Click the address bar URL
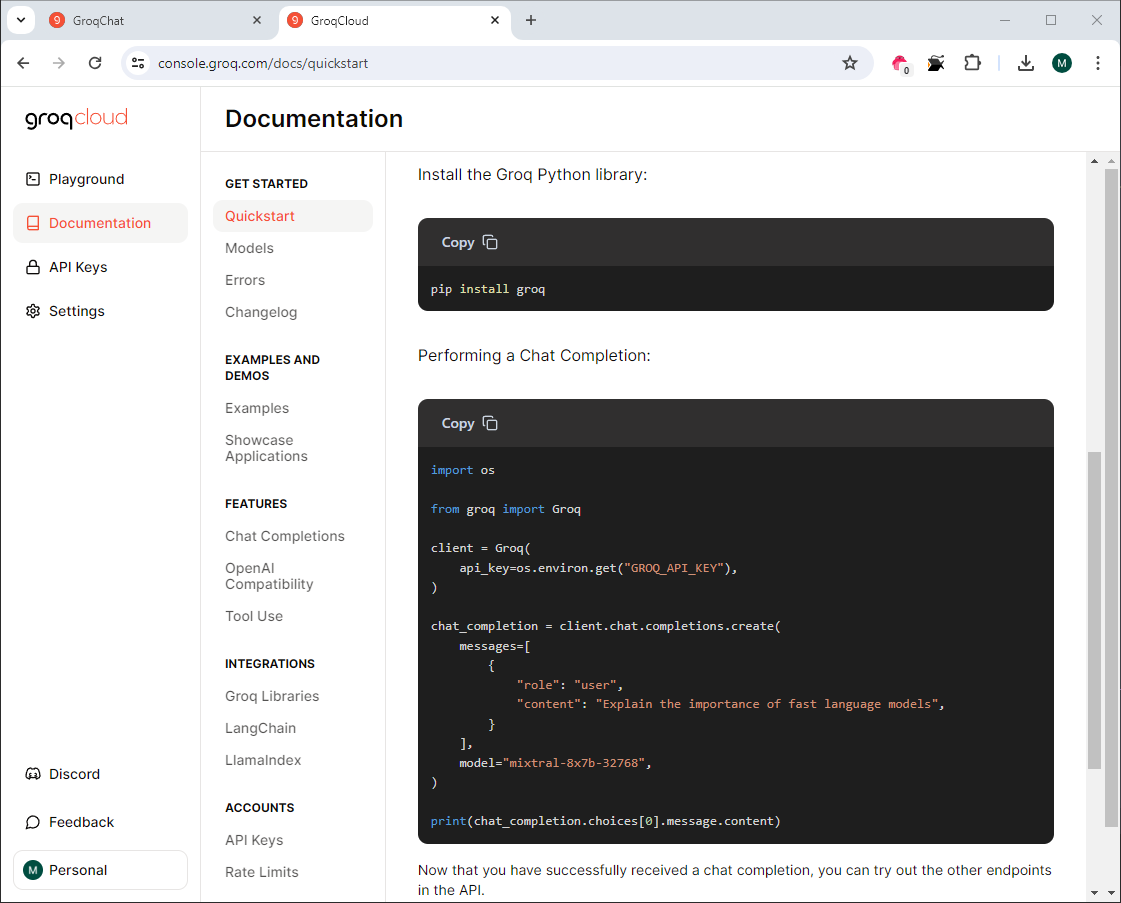Screen dimensions: 1121x903 (263, 63)
